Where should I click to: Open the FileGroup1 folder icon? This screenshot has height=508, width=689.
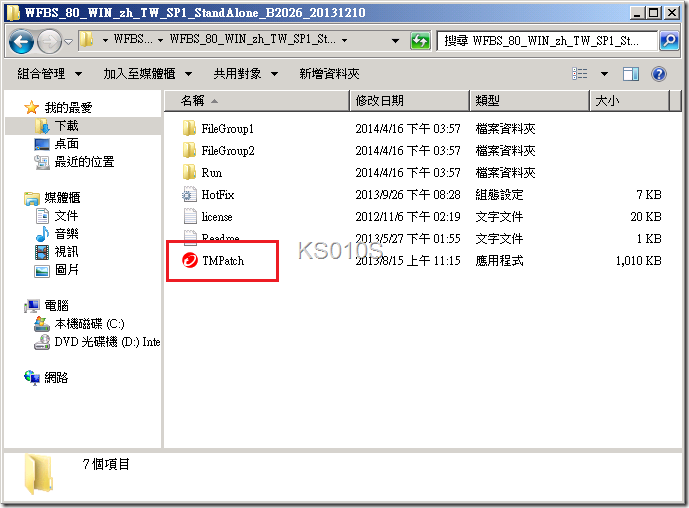[189, 128]
